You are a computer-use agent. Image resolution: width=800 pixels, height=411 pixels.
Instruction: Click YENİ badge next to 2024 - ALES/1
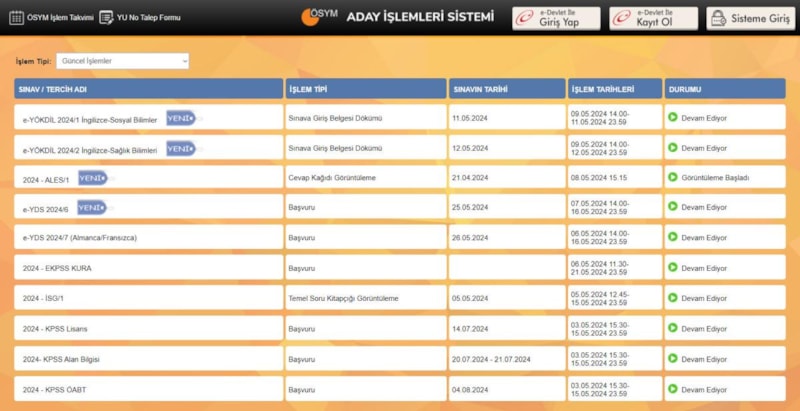92,178
